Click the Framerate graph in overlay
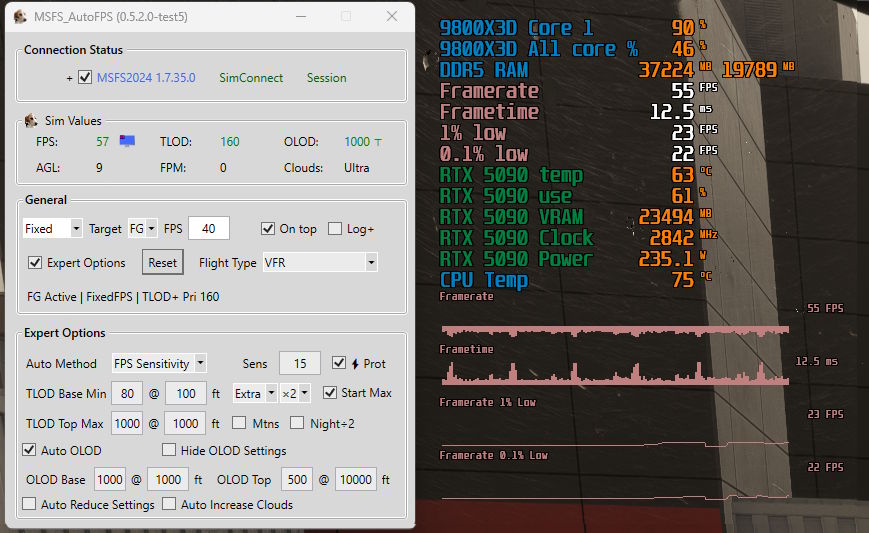Viewport: 869px width, 533px height. pyautogui.click(x=615, y=331)
